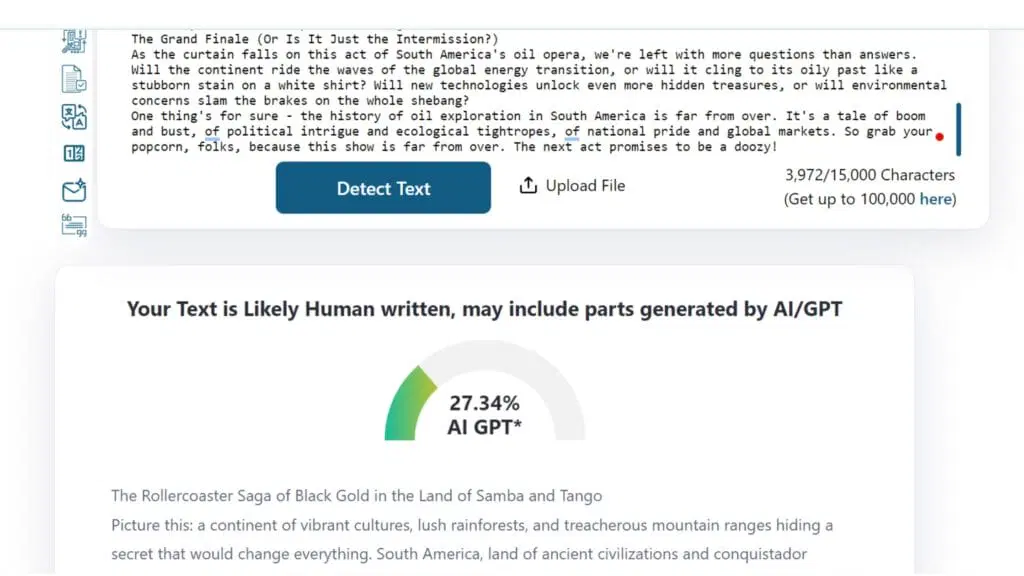Click underlined "of" before "national pride"
The height and width of the screenshot is (576, 1024).
click(571, 131)
